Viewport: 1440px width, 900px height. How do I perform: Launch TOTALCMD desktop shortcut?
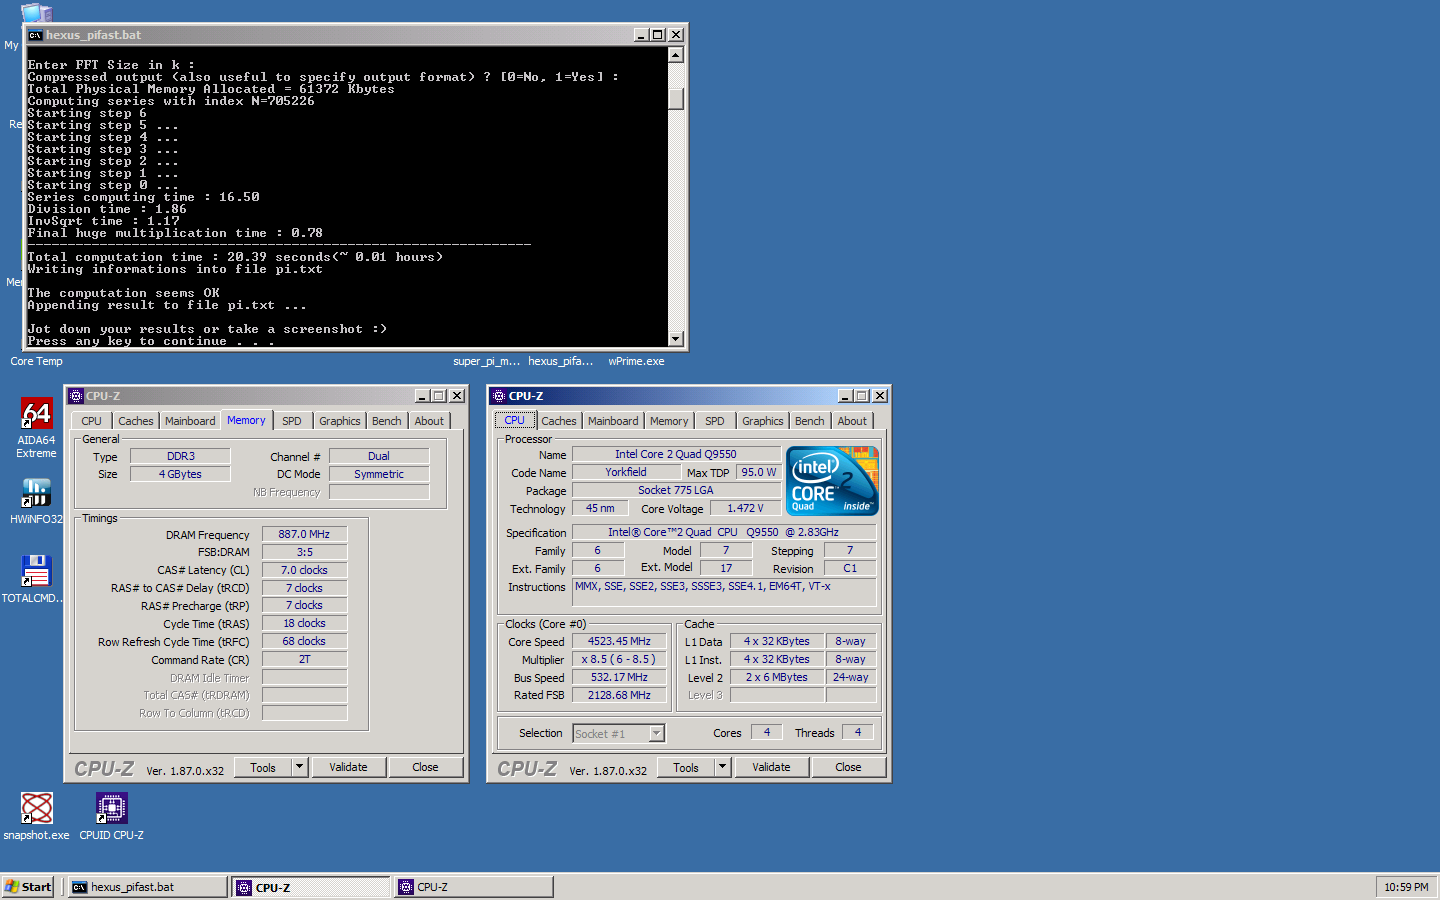click(36, 579)
